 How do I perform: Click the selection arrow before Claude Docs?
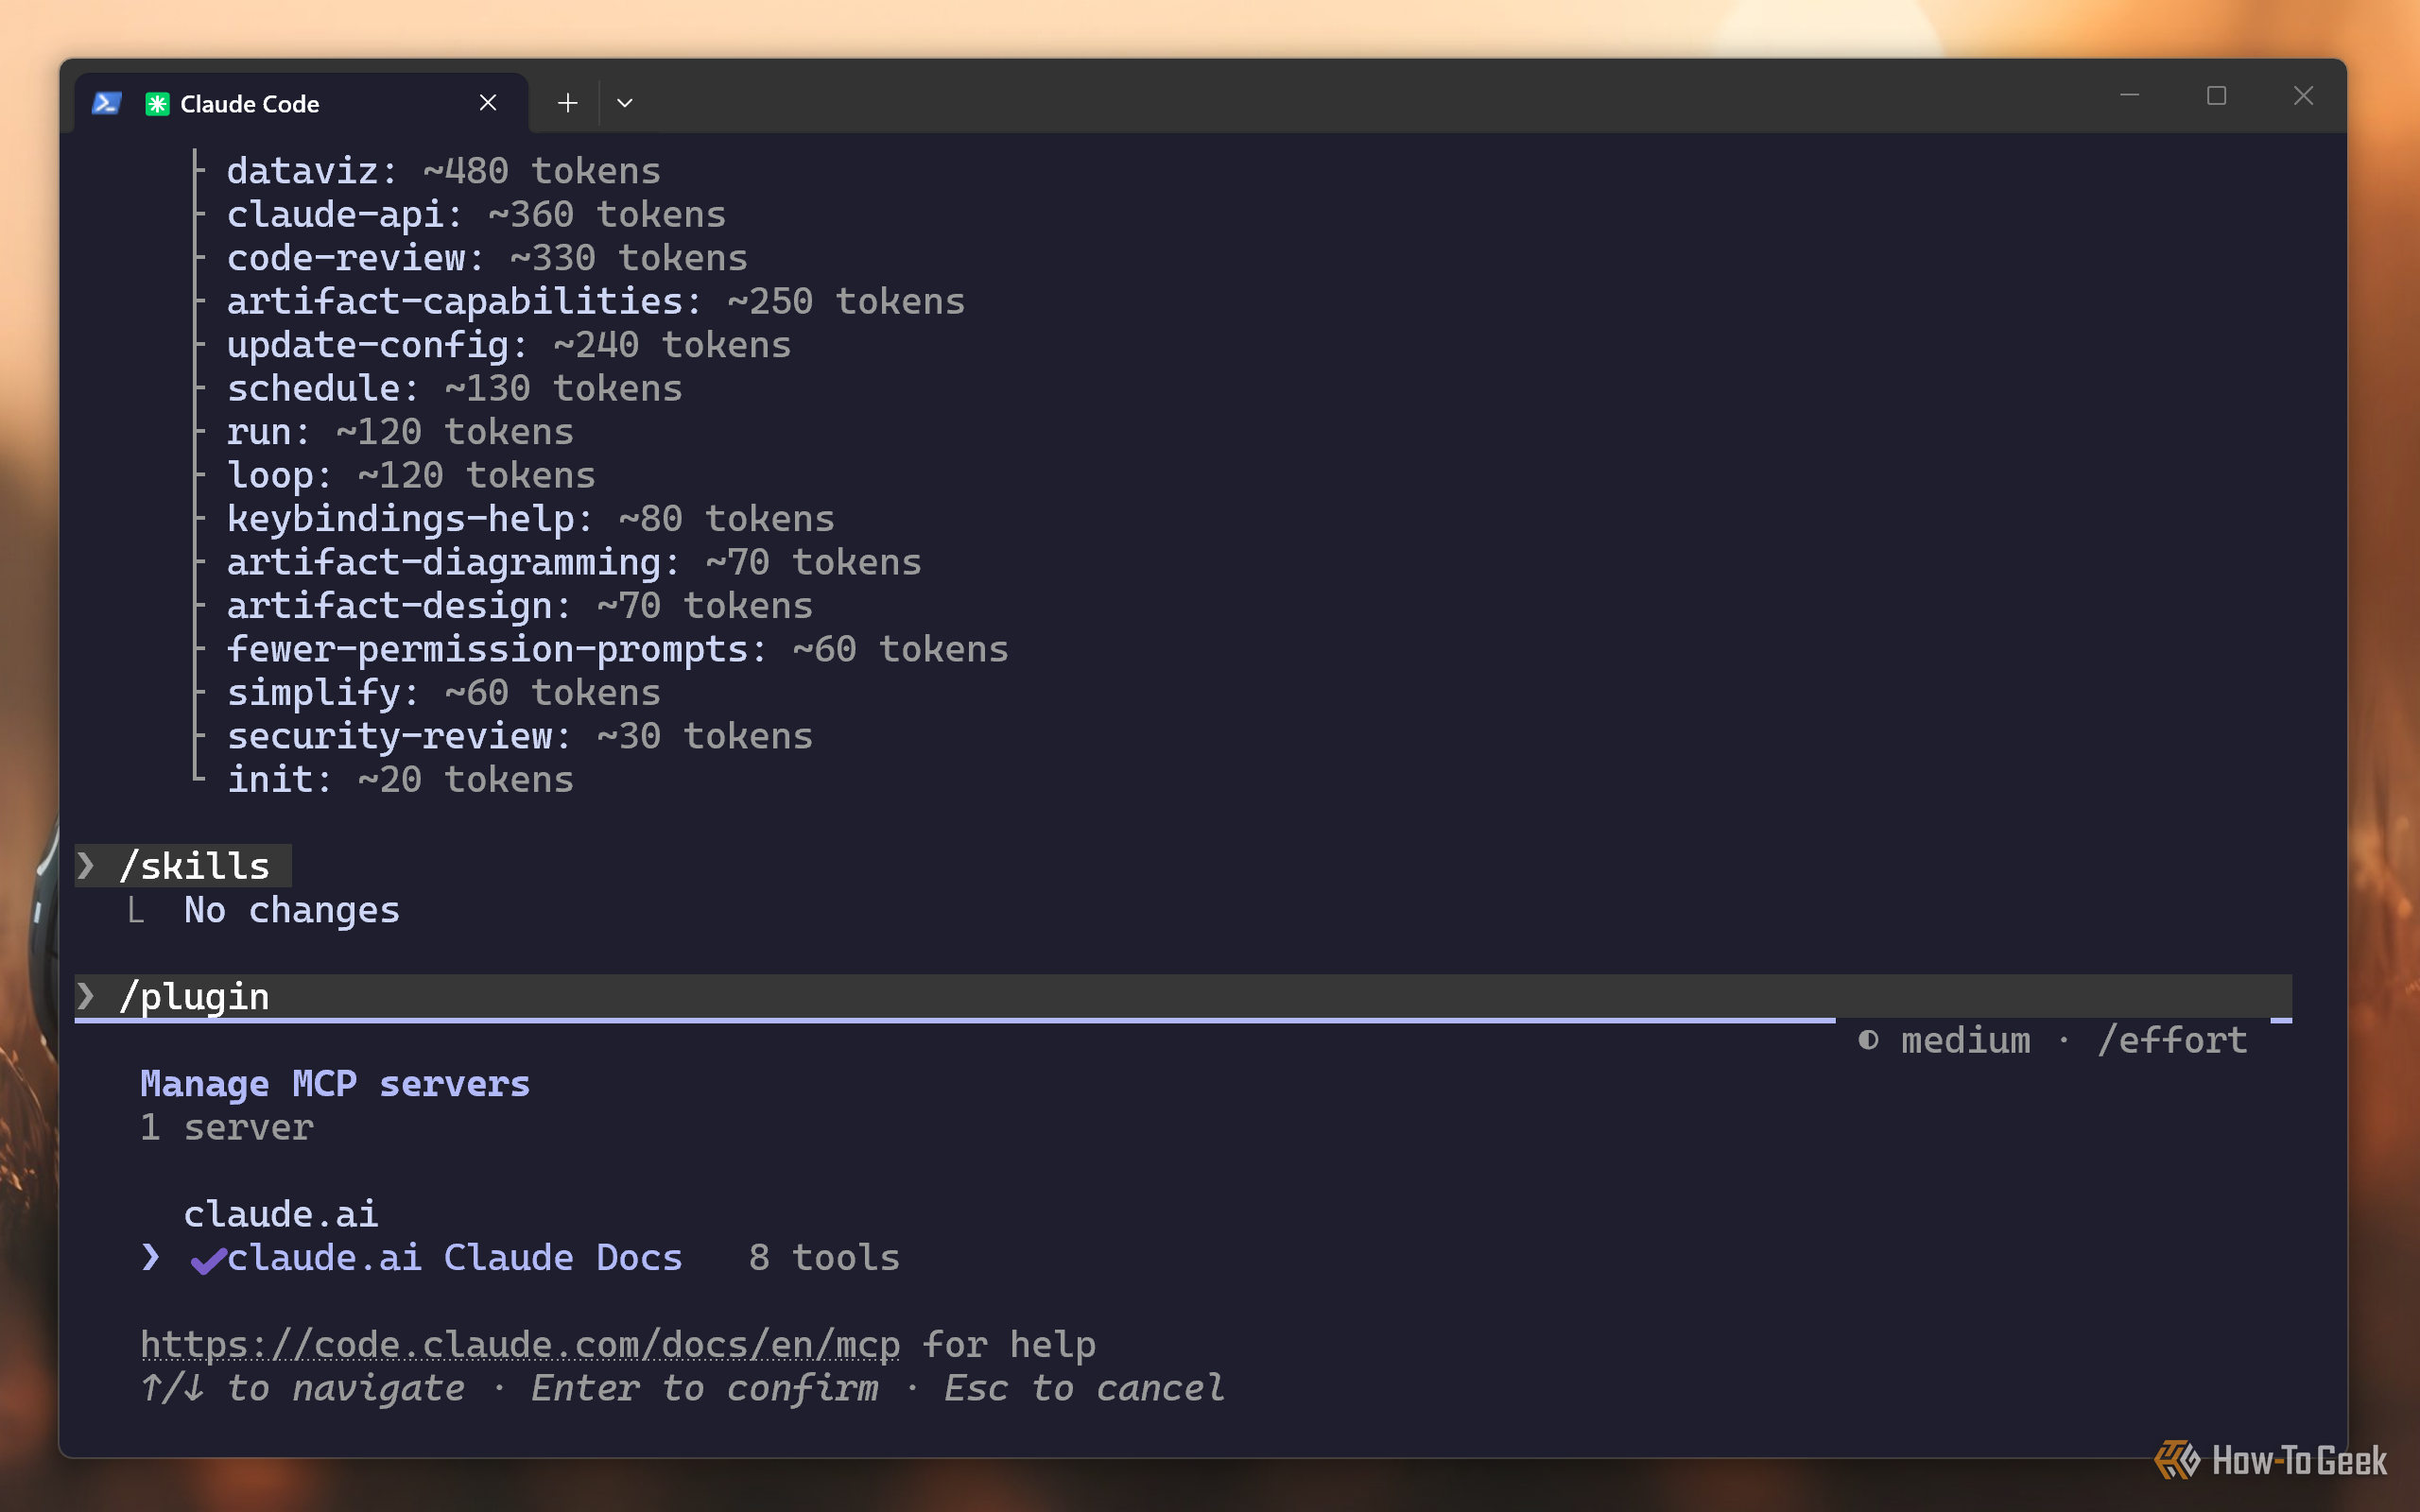coord(151,1258)
